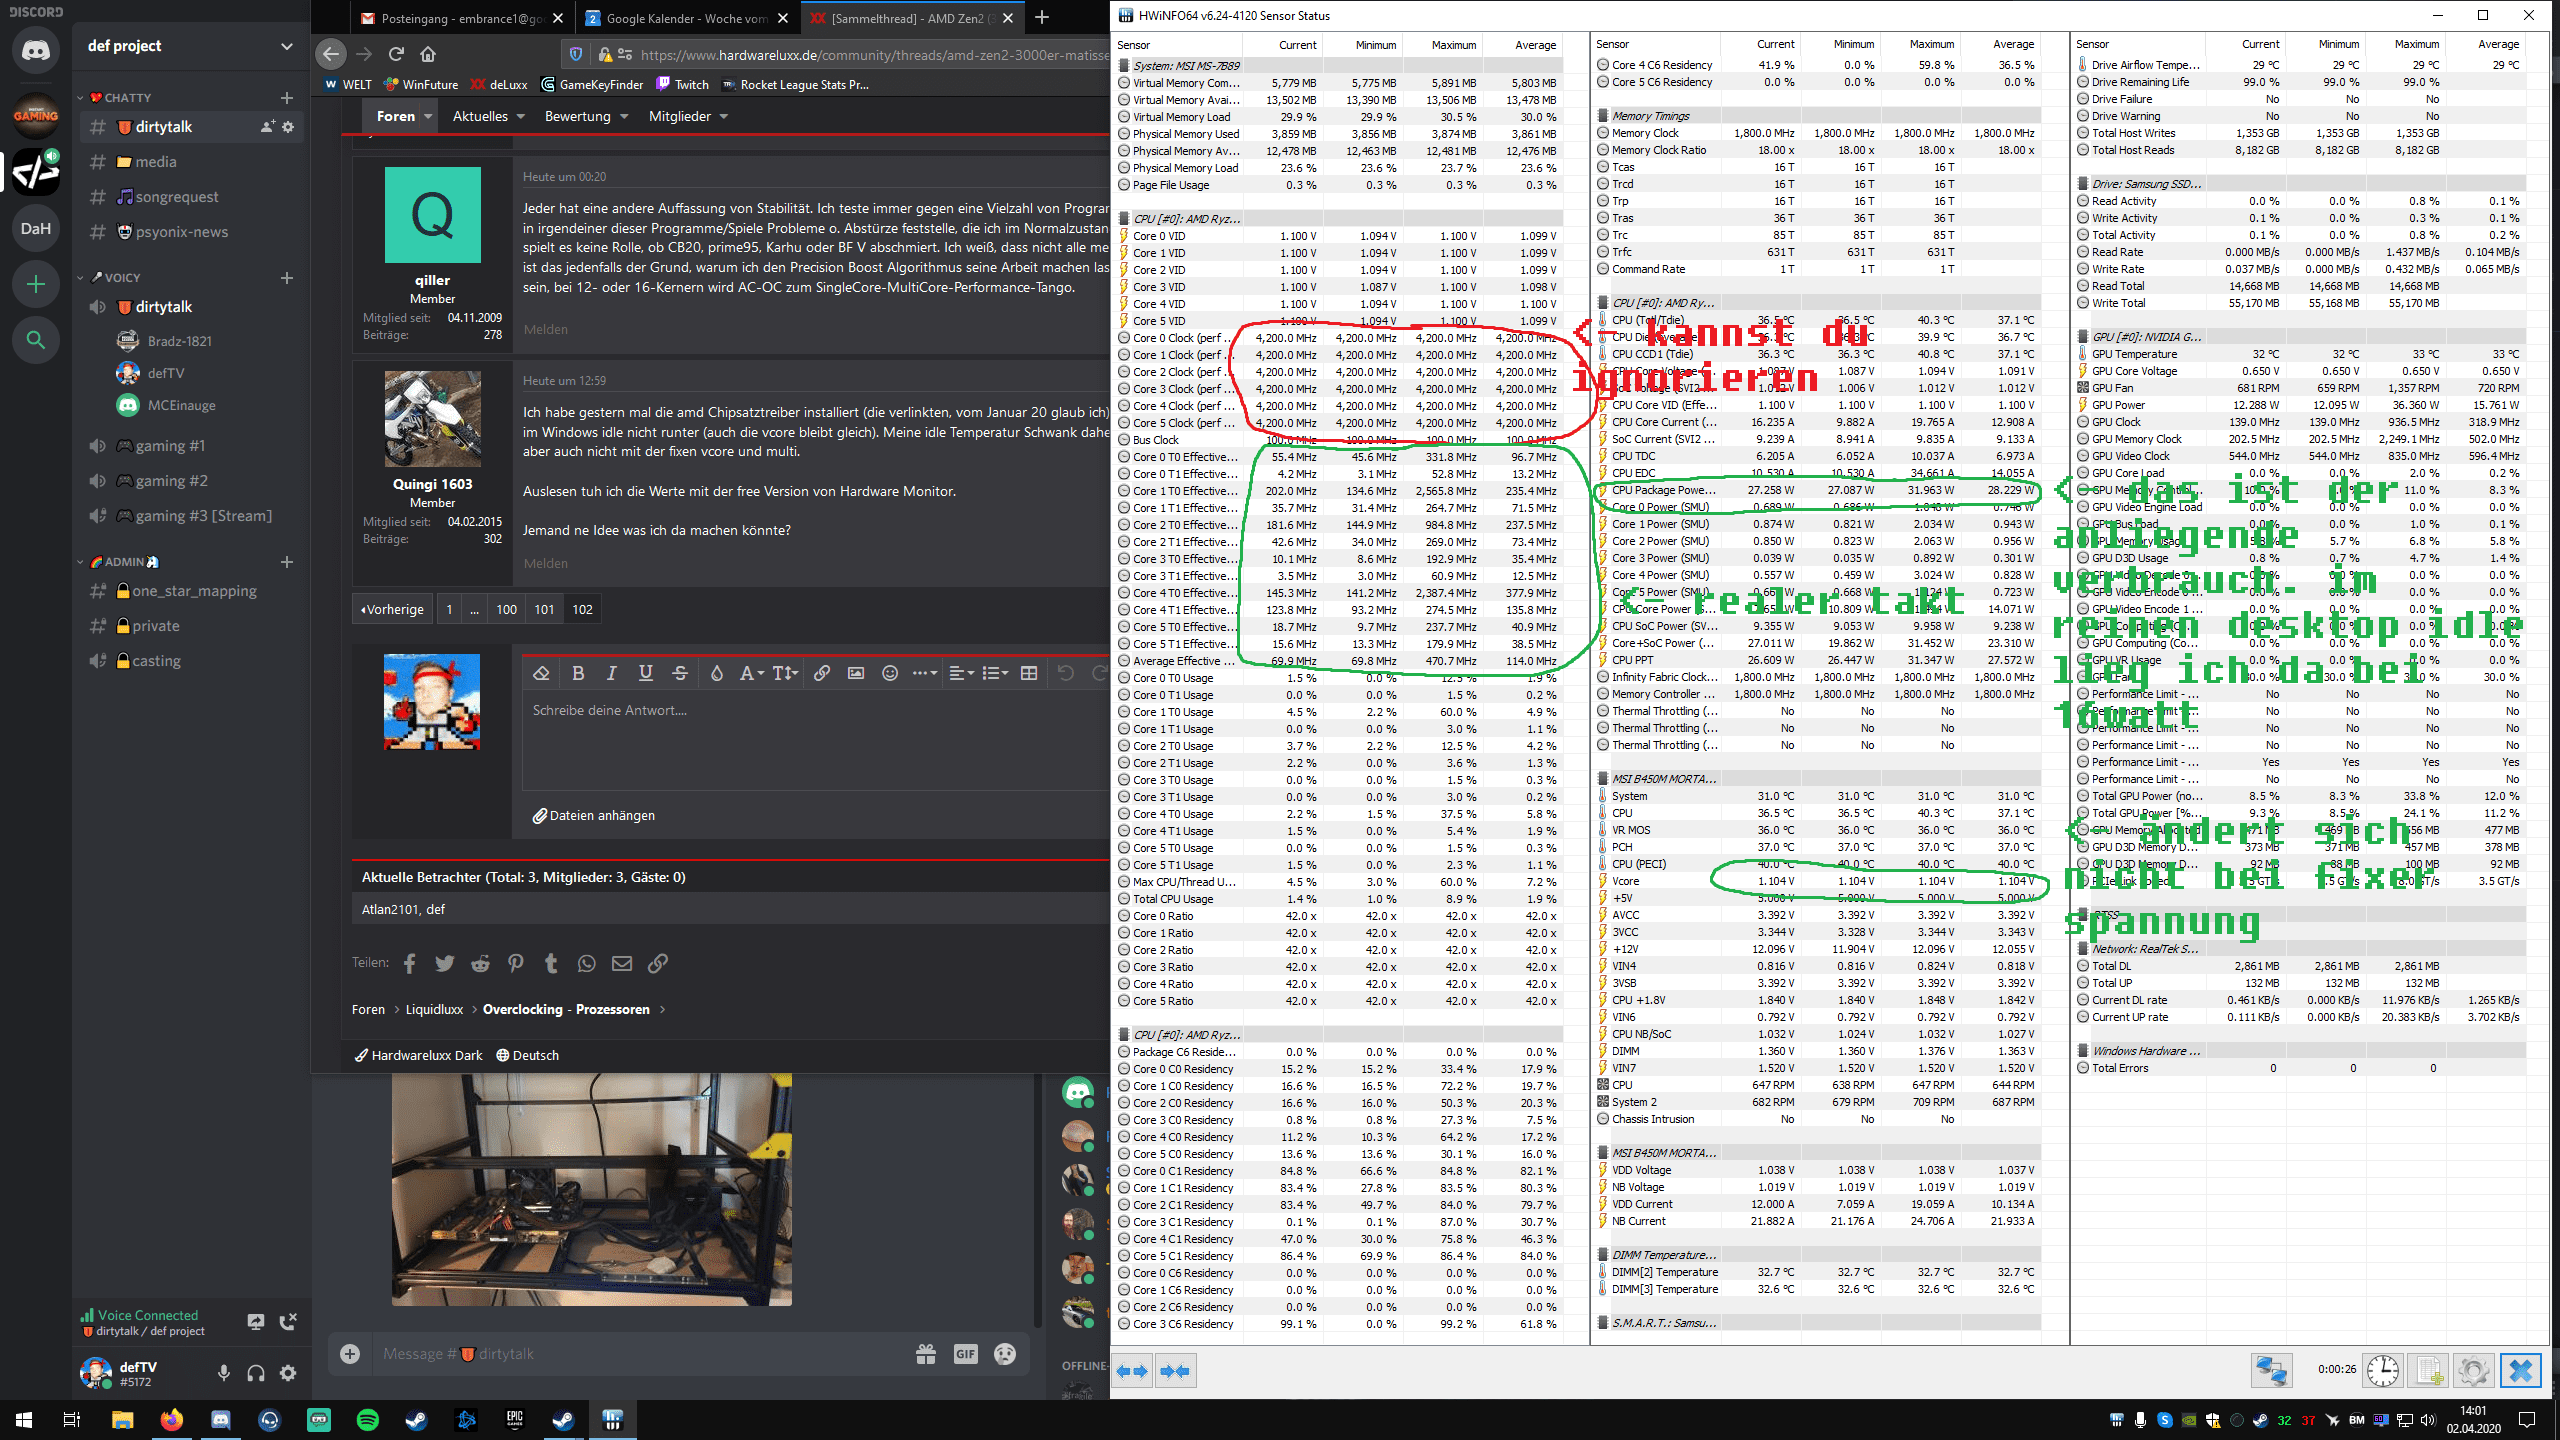Start HWiNFO logging to file icon
2560x1440 pixels.
(x=2429, y=1370)
